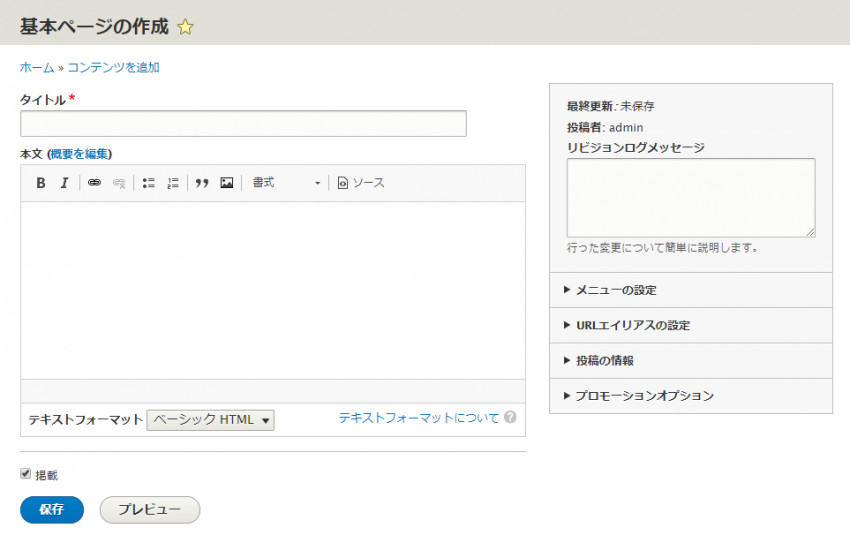Expand メニューの設定 section
850x543 pixels.
(x=691, y=290)
